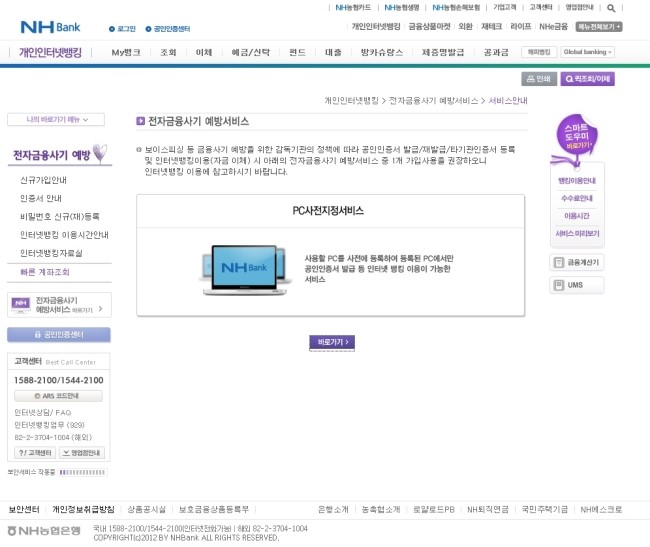
Task: Click the 해피뱅킹 button
Action: click(539, 52)
